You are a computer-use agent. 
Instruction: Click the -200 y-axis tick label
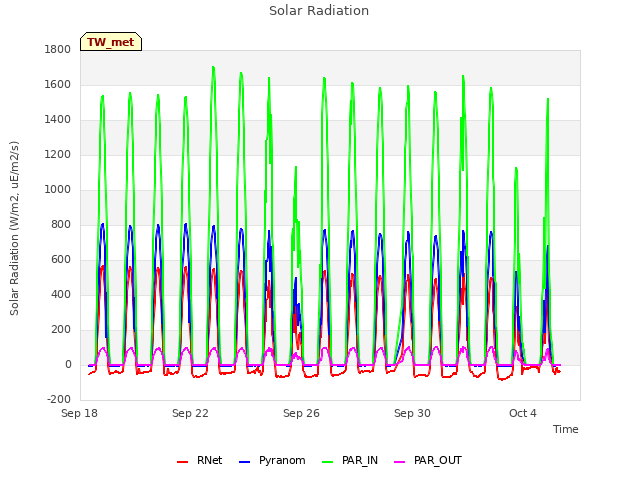coord(59,399)
